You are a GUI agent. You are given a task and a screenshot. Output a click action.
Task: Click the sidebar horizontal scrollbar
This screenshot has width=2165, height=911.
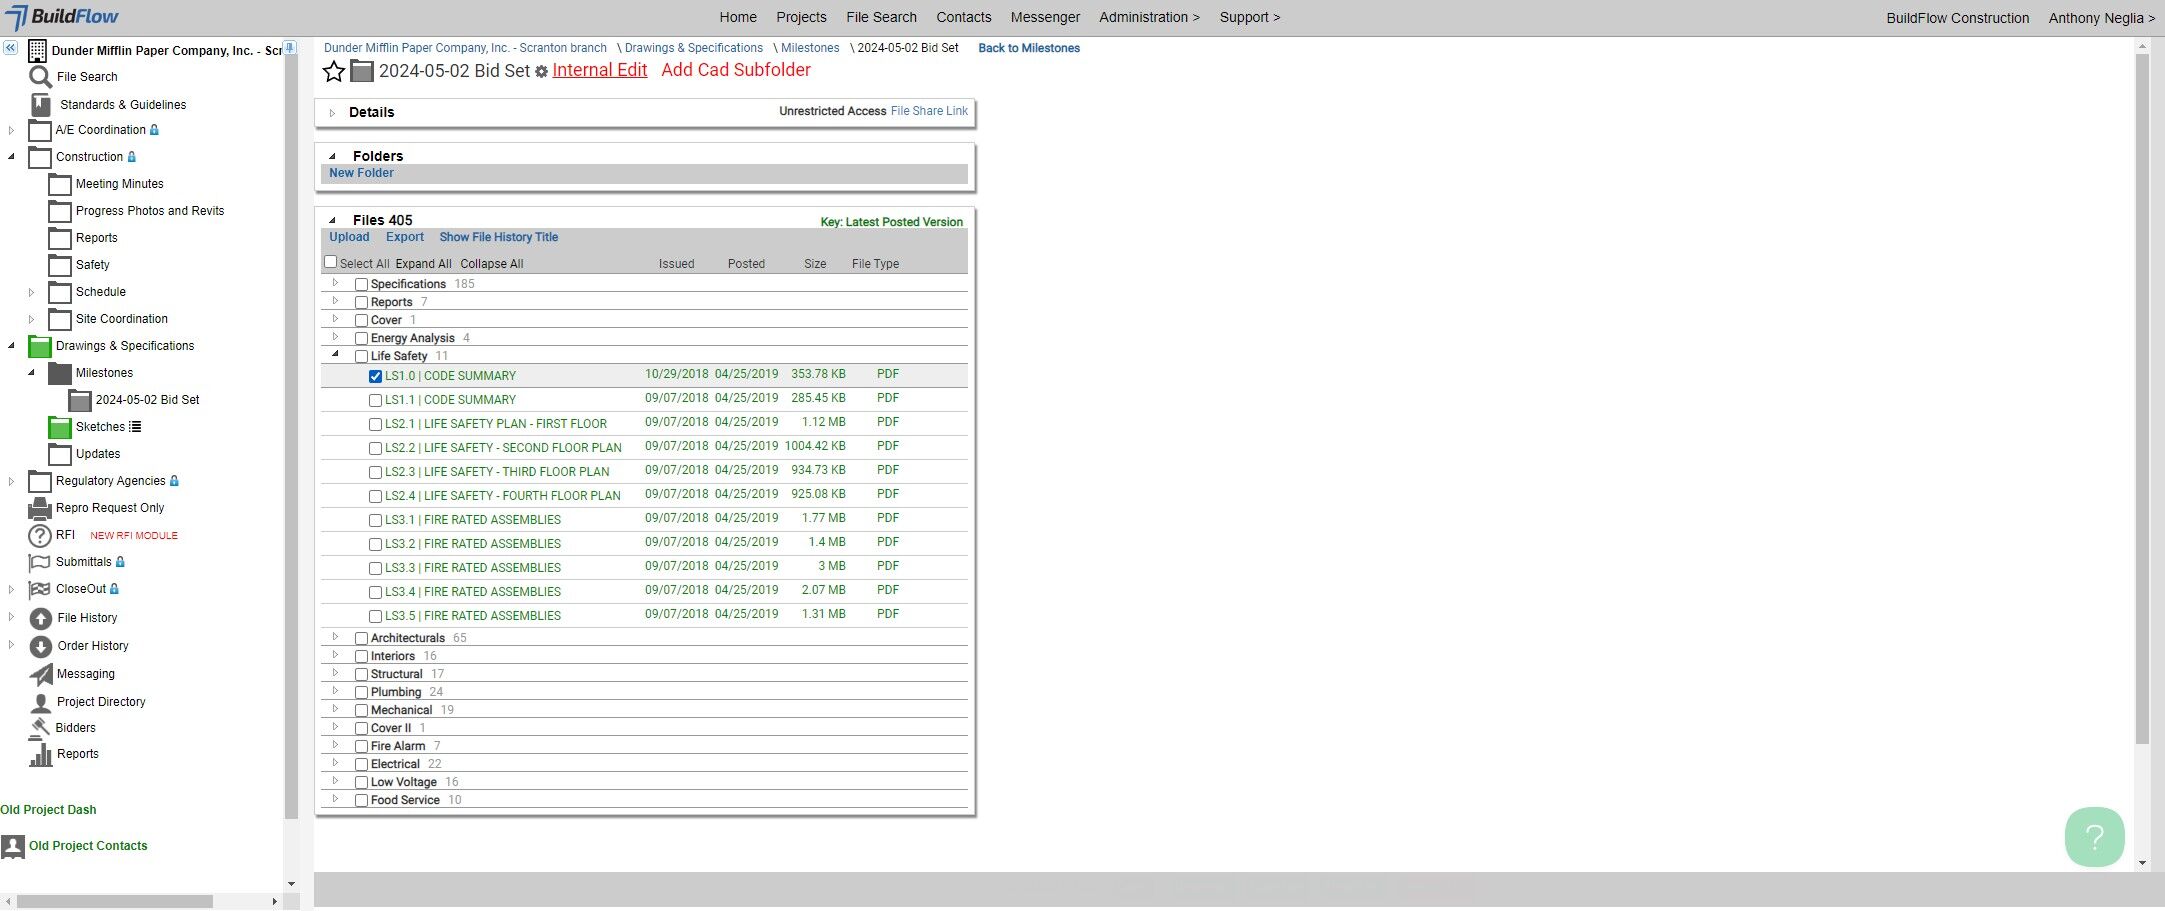click(115, 901)
